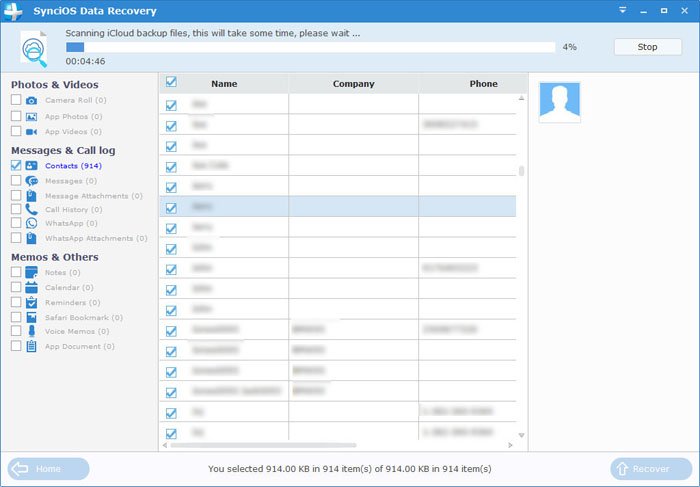Select the Messages (0) category label
The width and height of the screenshot is (700, 487).
71,181
